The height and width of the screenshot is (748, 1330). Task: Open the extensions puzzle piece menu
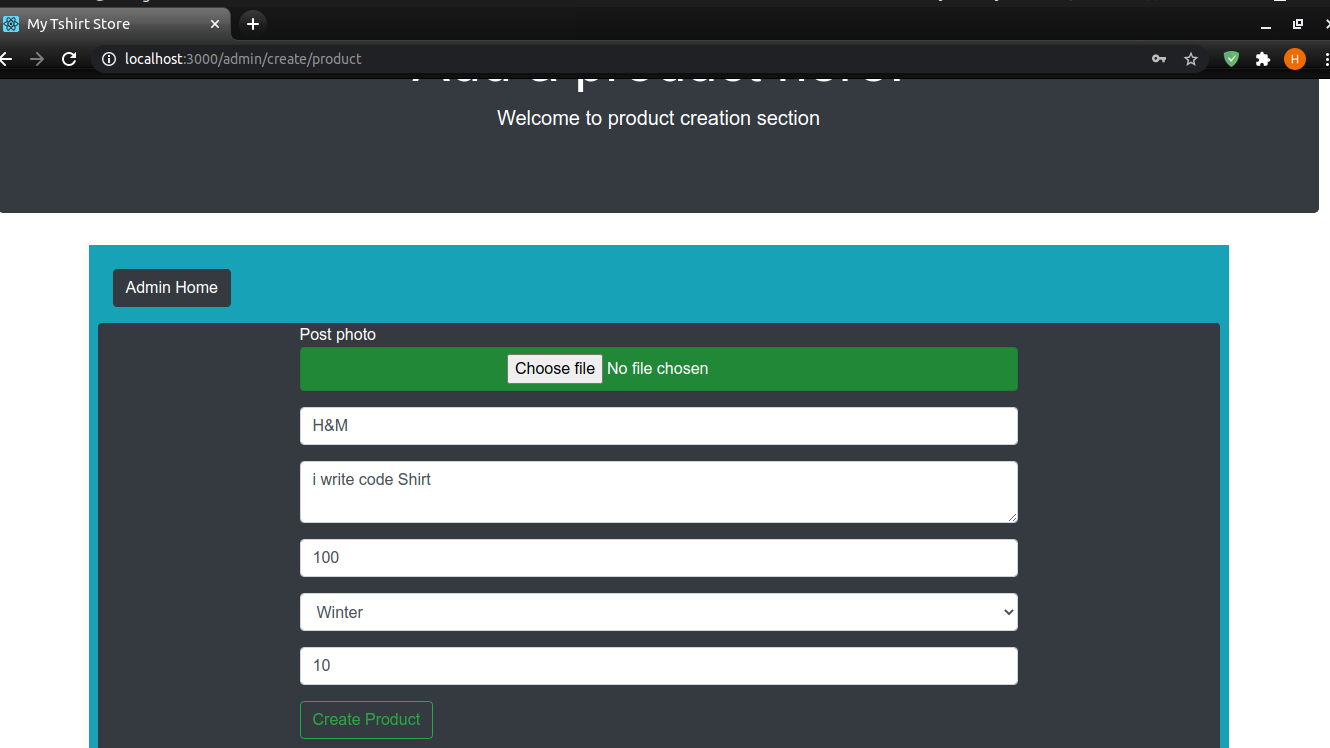tap(1263, 59)
